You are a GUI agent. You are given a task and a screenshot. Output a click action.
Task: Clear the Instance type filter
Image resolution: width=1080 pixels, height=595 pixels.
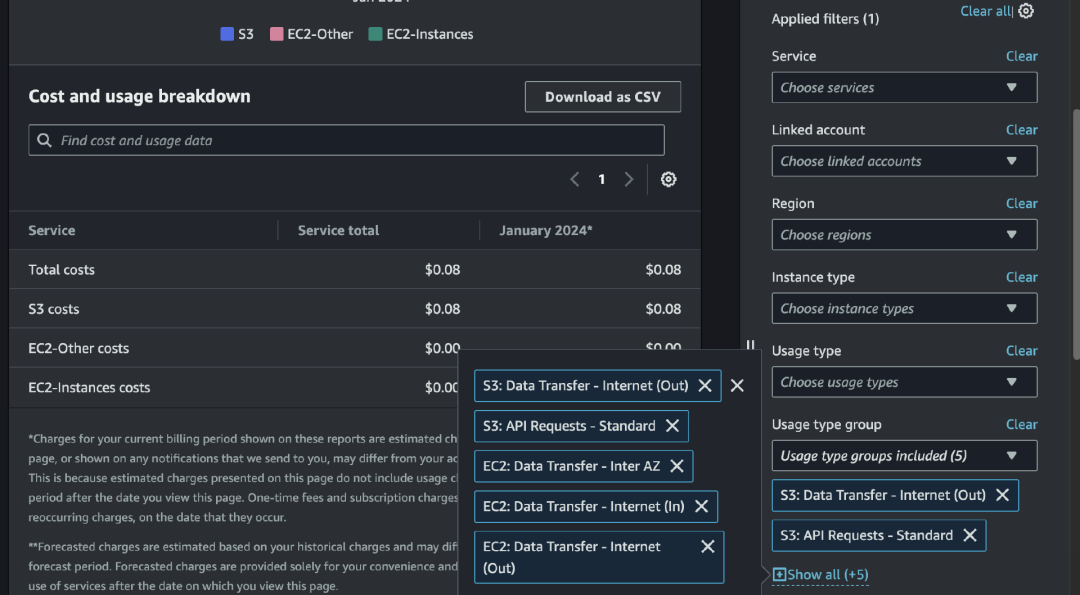point(1021,278)
